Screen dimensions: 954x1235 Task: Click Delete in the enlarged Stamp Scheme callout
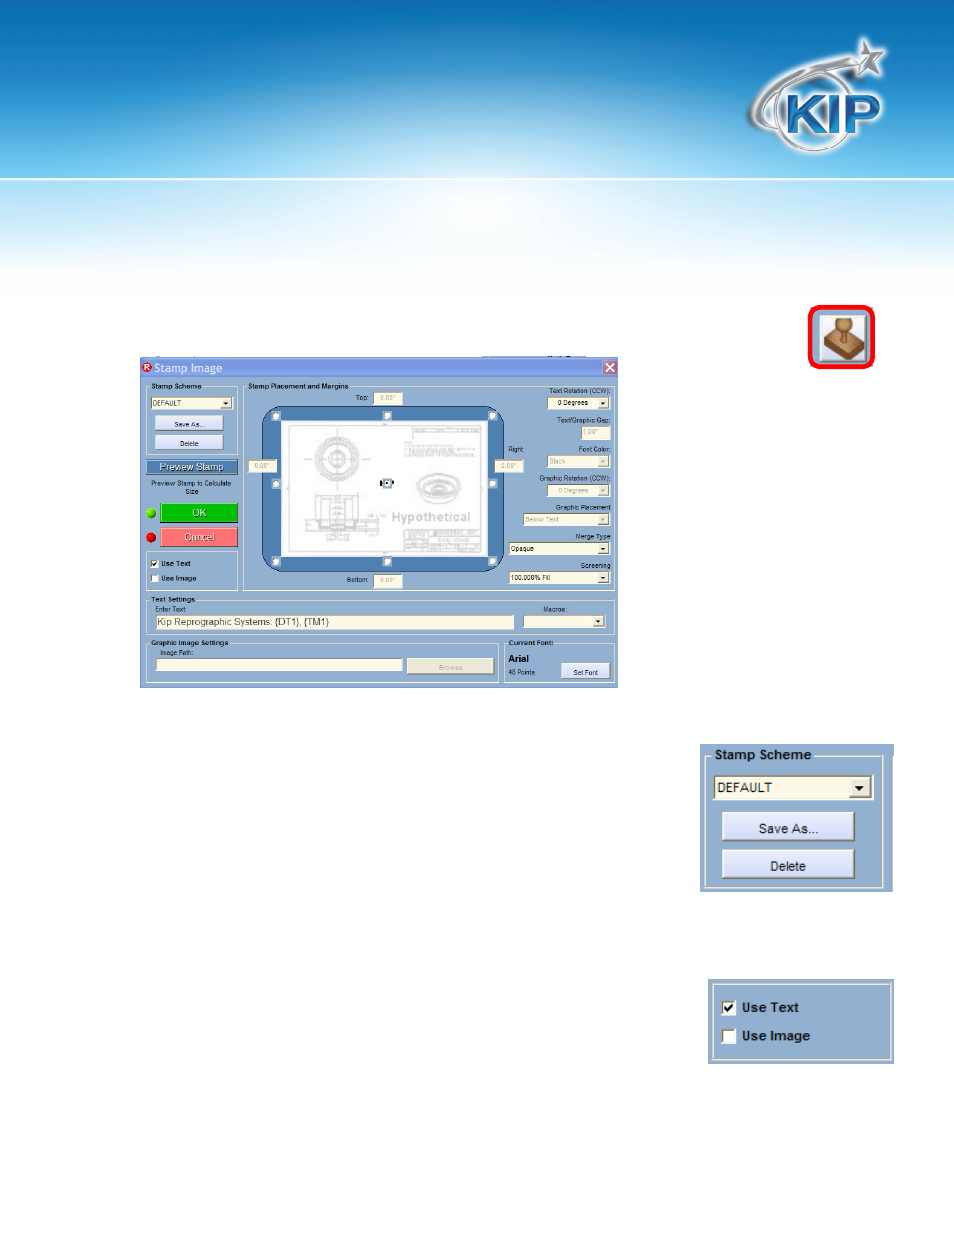click(788, 865)
